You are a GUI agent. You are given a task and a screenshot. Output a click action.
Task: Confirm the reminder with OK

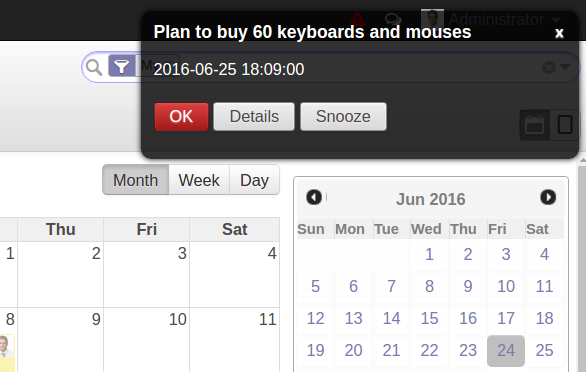tap(181, 117)
